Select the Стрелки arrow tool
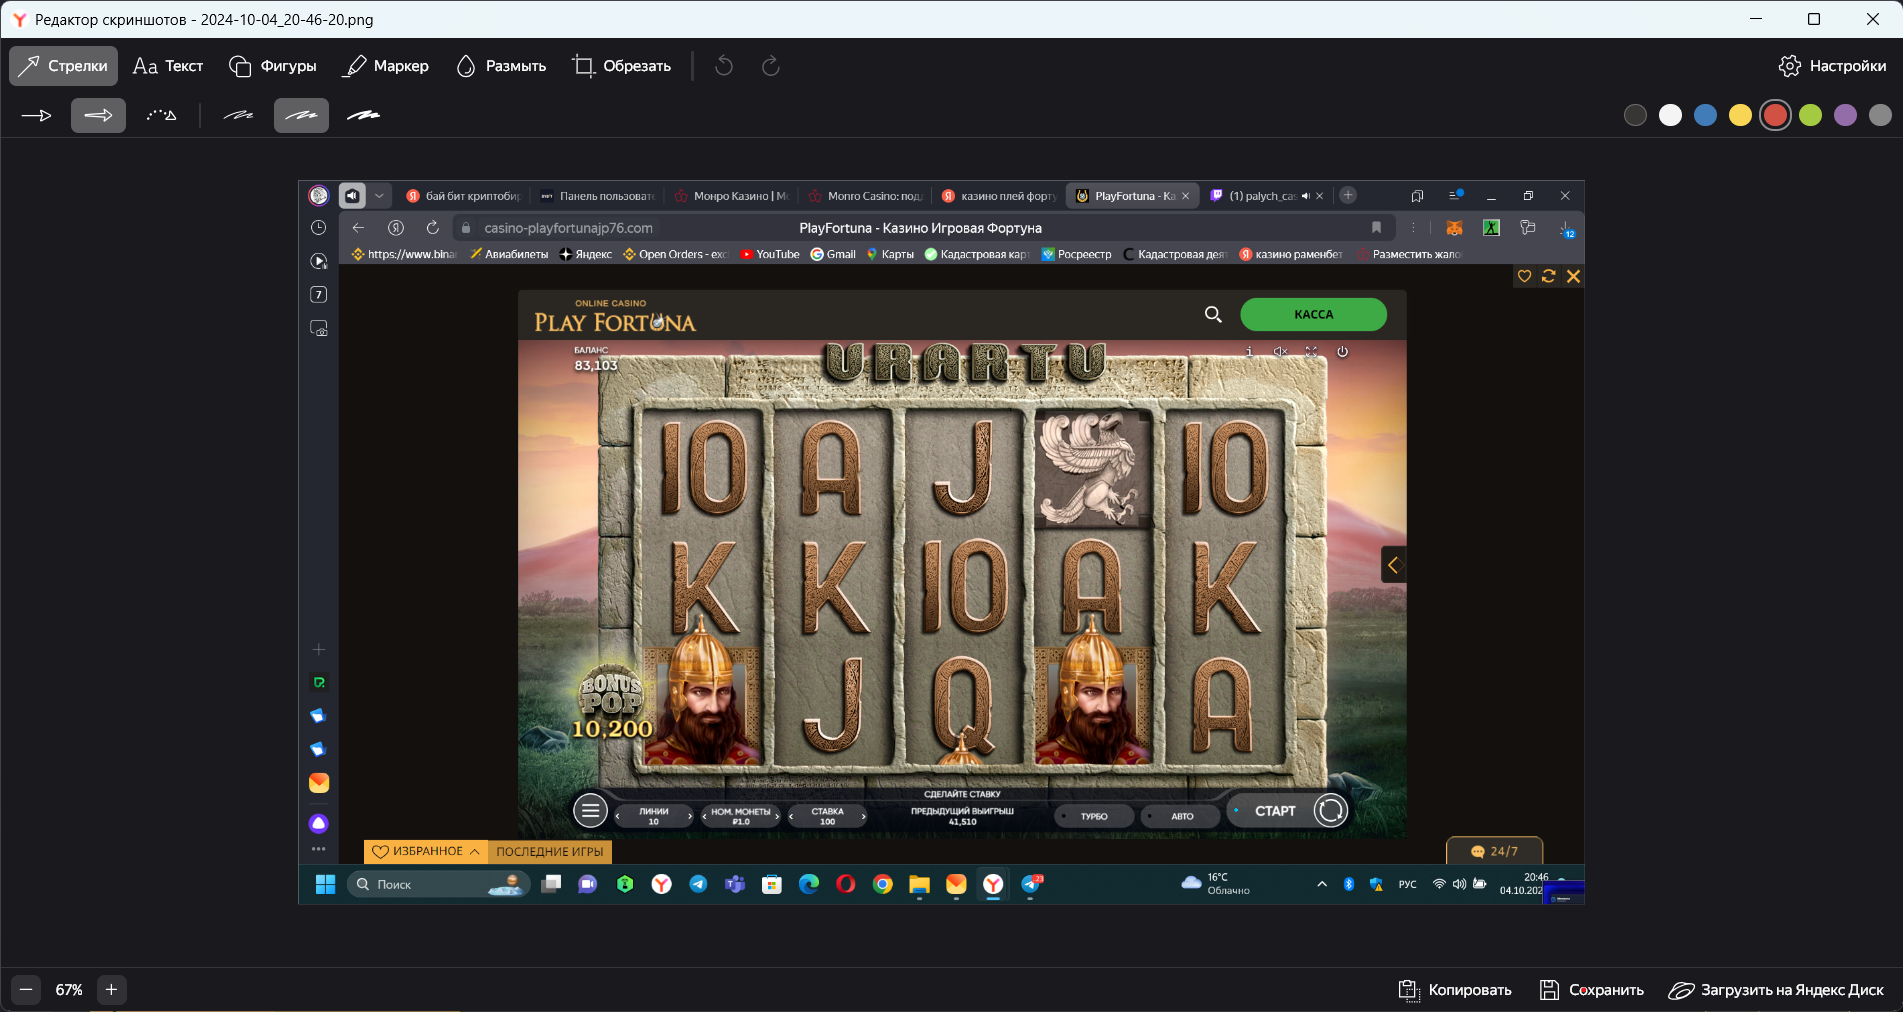 click(63, 66)
